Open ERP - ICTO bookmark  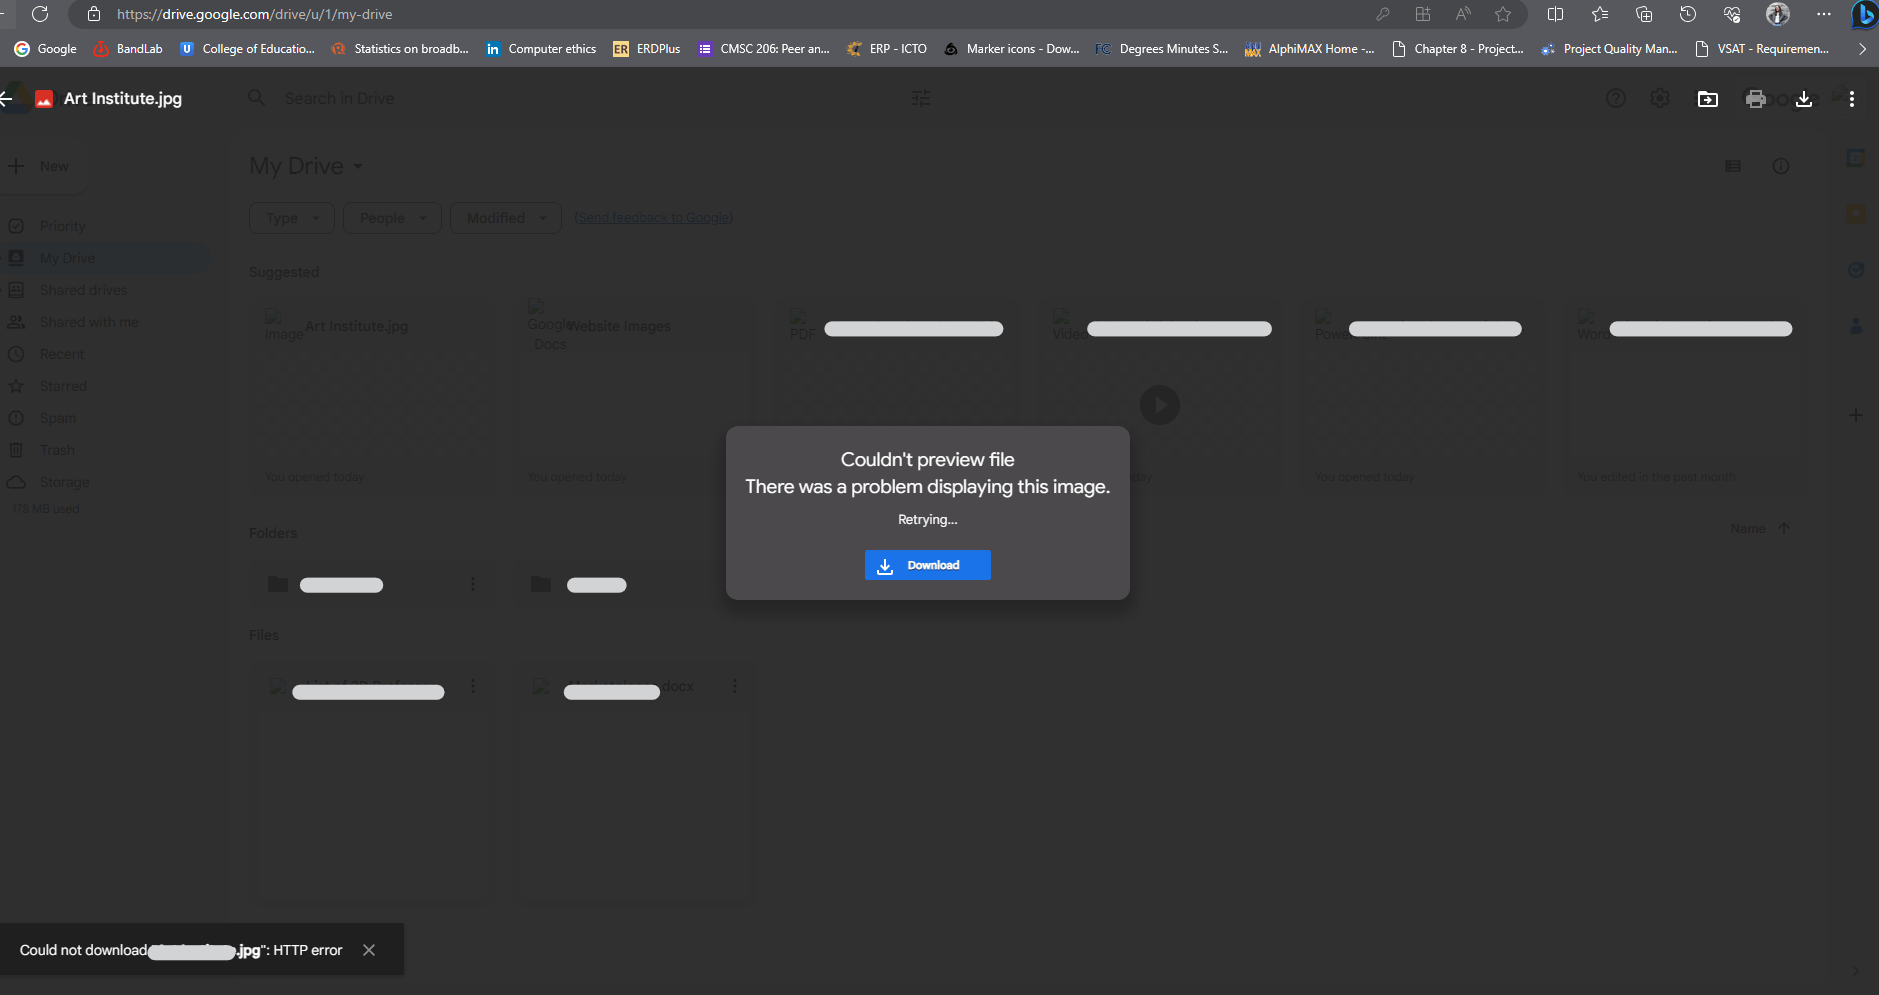click(x=887, y=49)
